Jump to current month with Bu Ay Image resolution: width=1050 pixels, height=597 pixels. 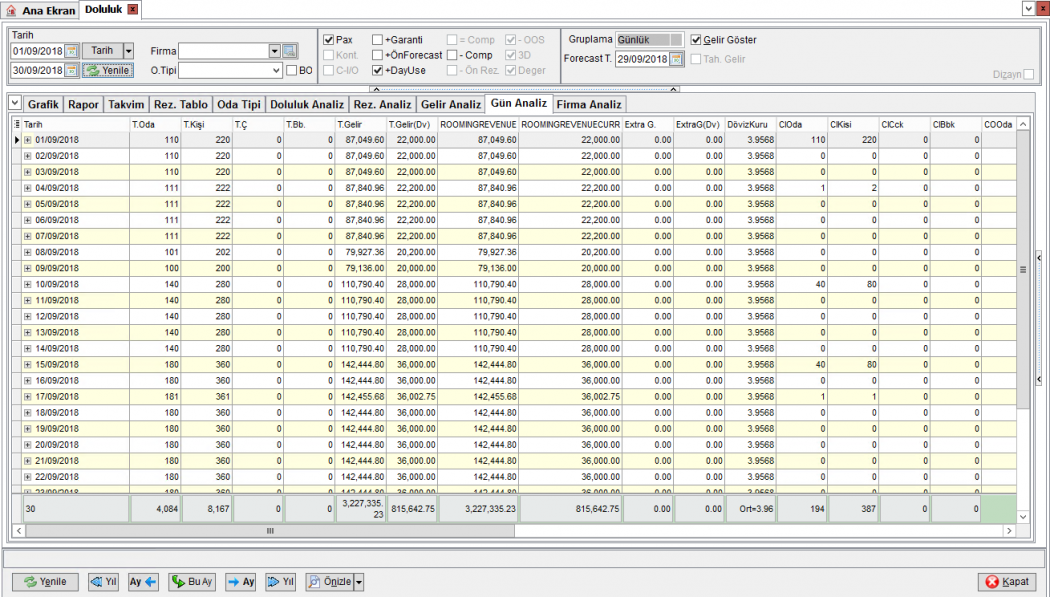192,582
